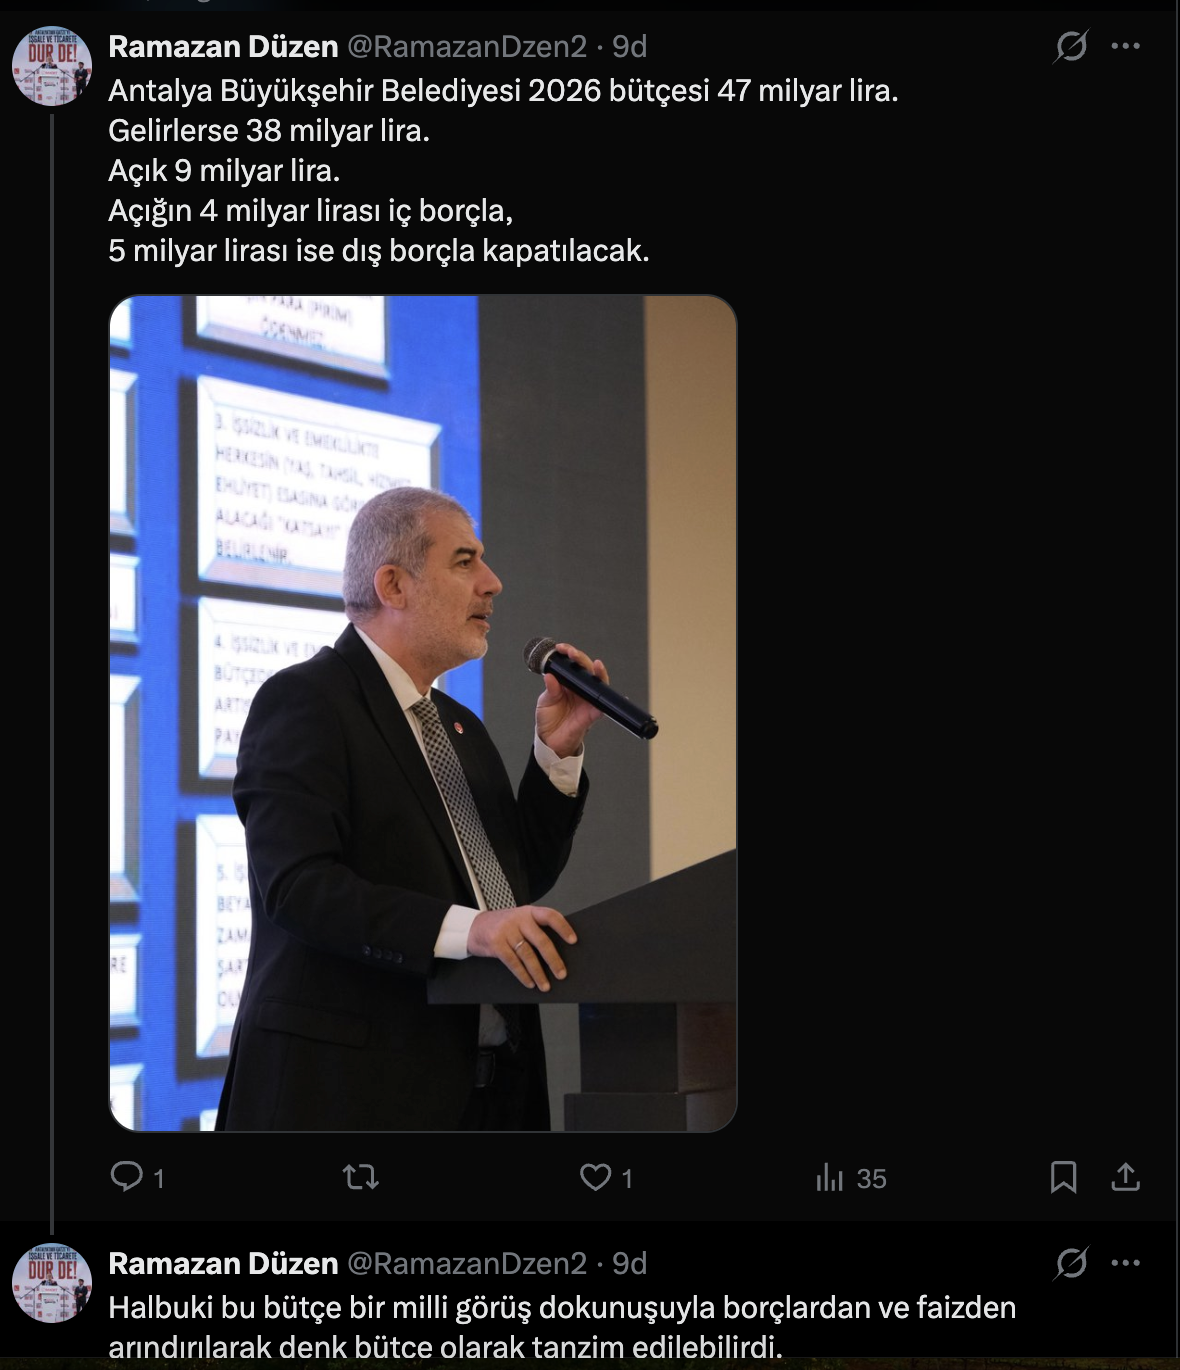The height and width of the screenshot is (1370, 1180).
Task: Open the second tweet's 9d timestamp
Action: pyautogui.click(x=630, y=1264)
